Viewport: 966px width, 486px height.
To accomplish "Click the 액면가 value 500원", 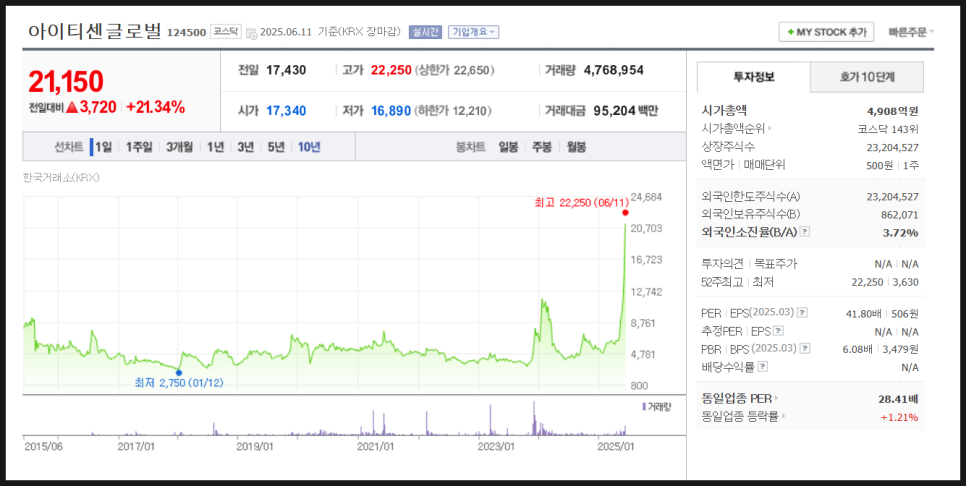I will pyautogui.click(x=879, y=165).
